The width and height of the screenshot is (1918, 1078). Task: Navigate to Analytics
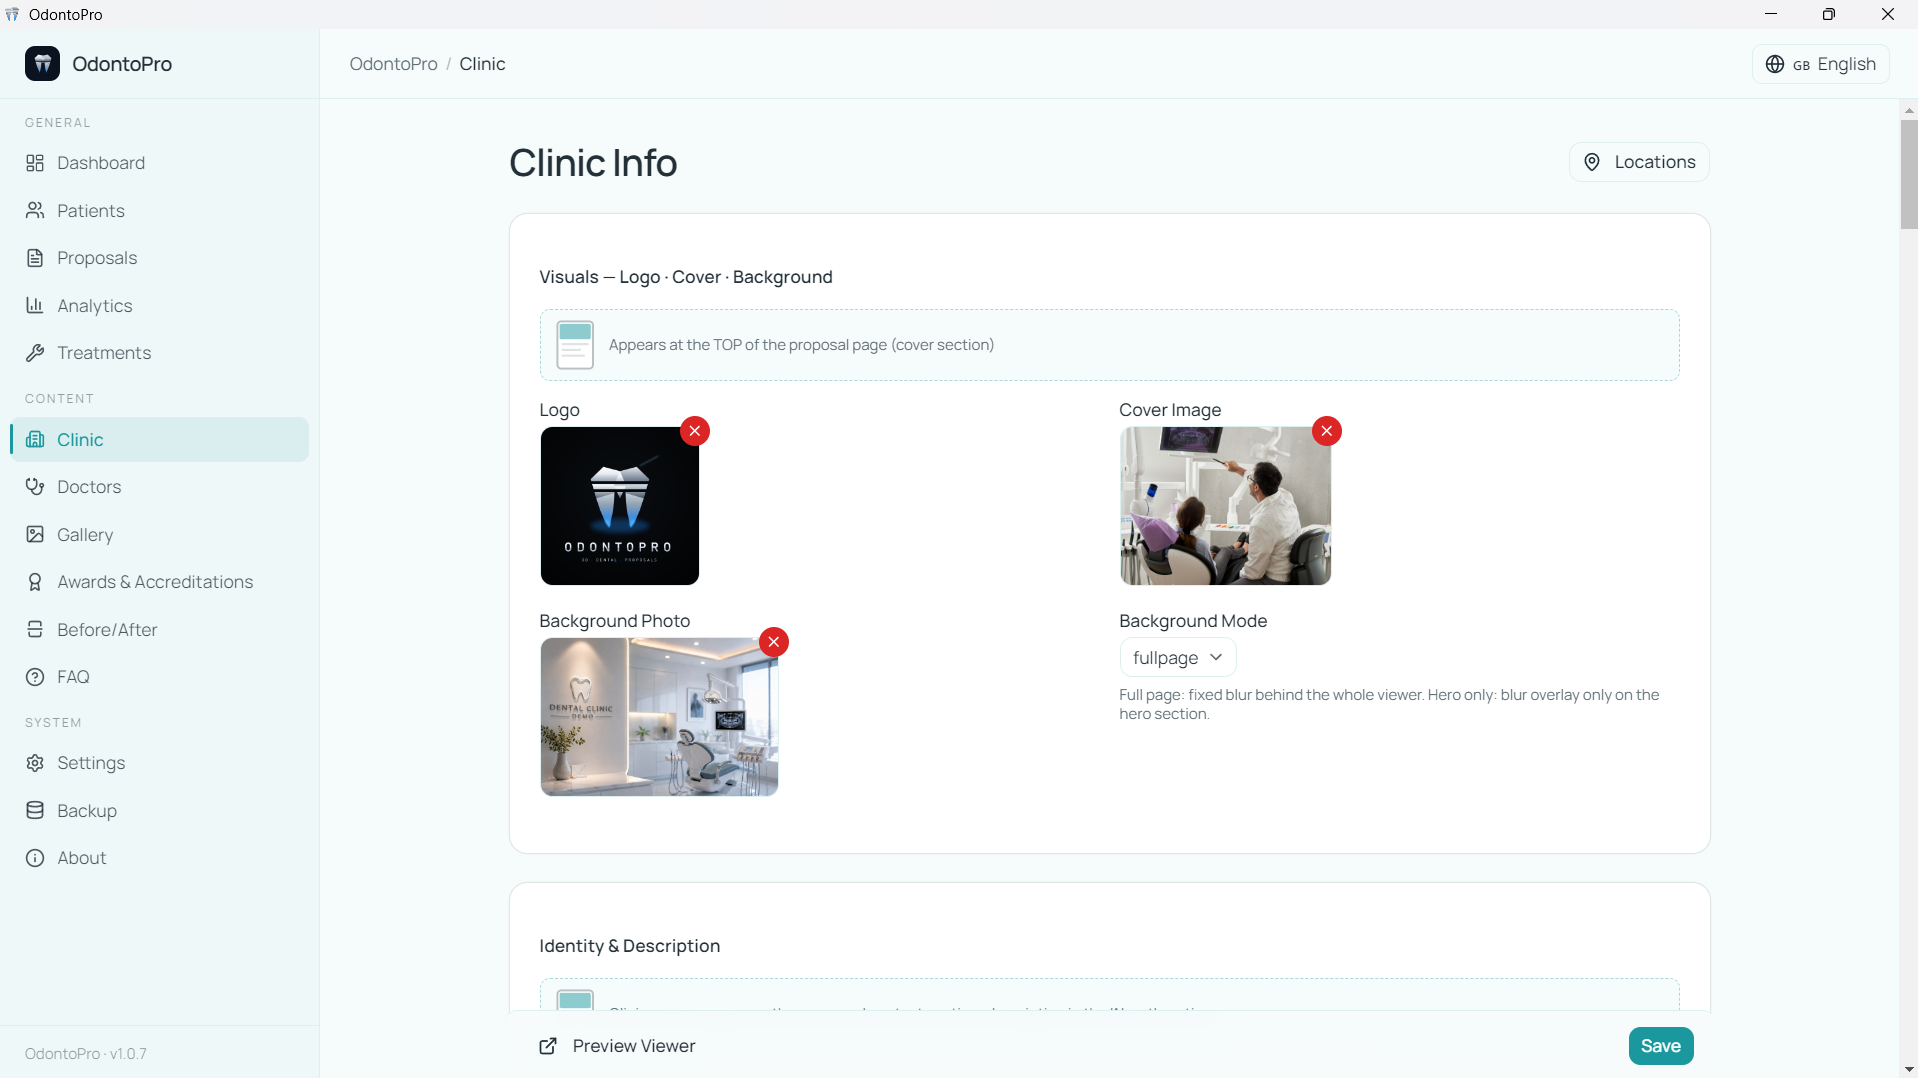pyautogui.click(x=160, y=306)
